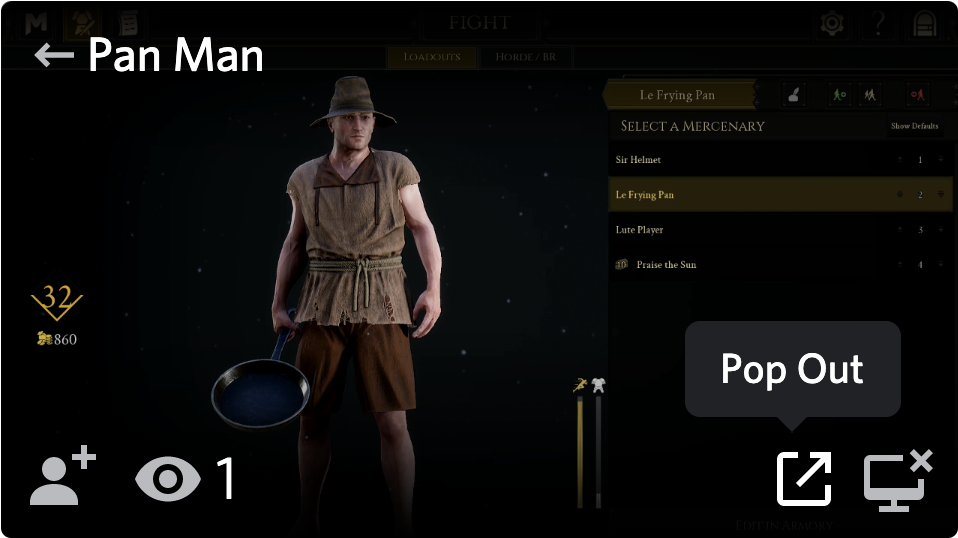Viewport: 958px width, 538px height.
Task: Toggle Show Defaults in mercenary panel
Action: [x=914, y=126]
